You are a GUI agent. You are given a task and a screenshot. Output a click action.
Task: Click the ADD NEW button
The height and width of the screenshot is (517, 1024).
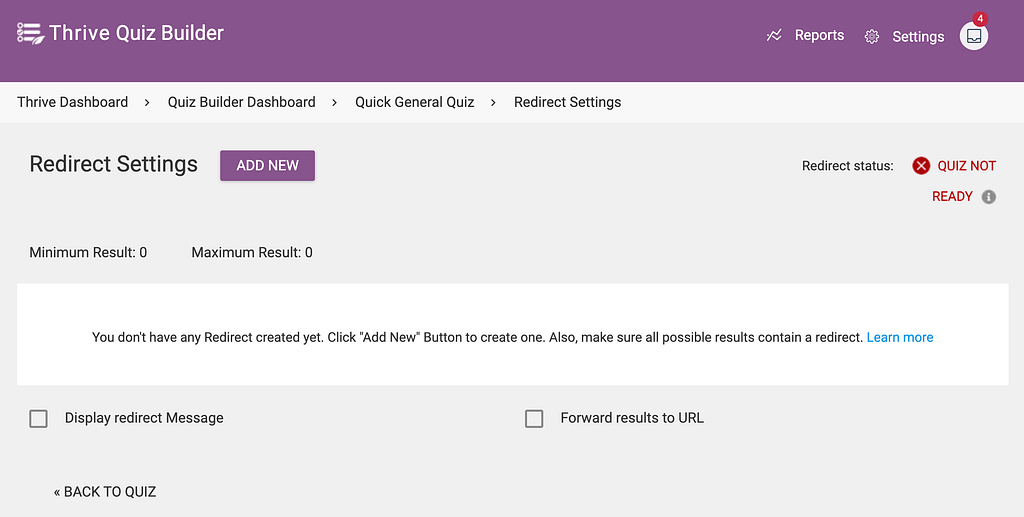pos(267,166)
